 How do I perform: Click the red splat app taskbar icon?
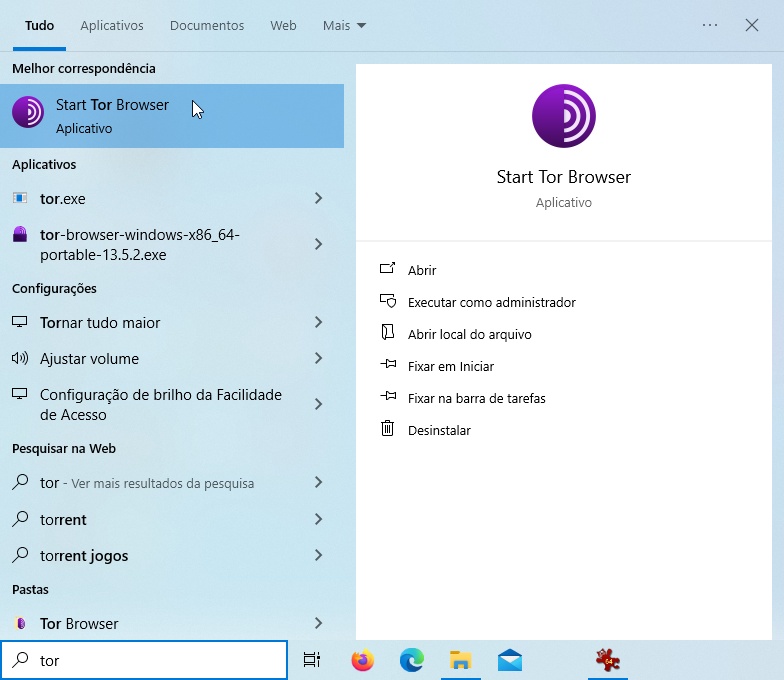(608, 660)
